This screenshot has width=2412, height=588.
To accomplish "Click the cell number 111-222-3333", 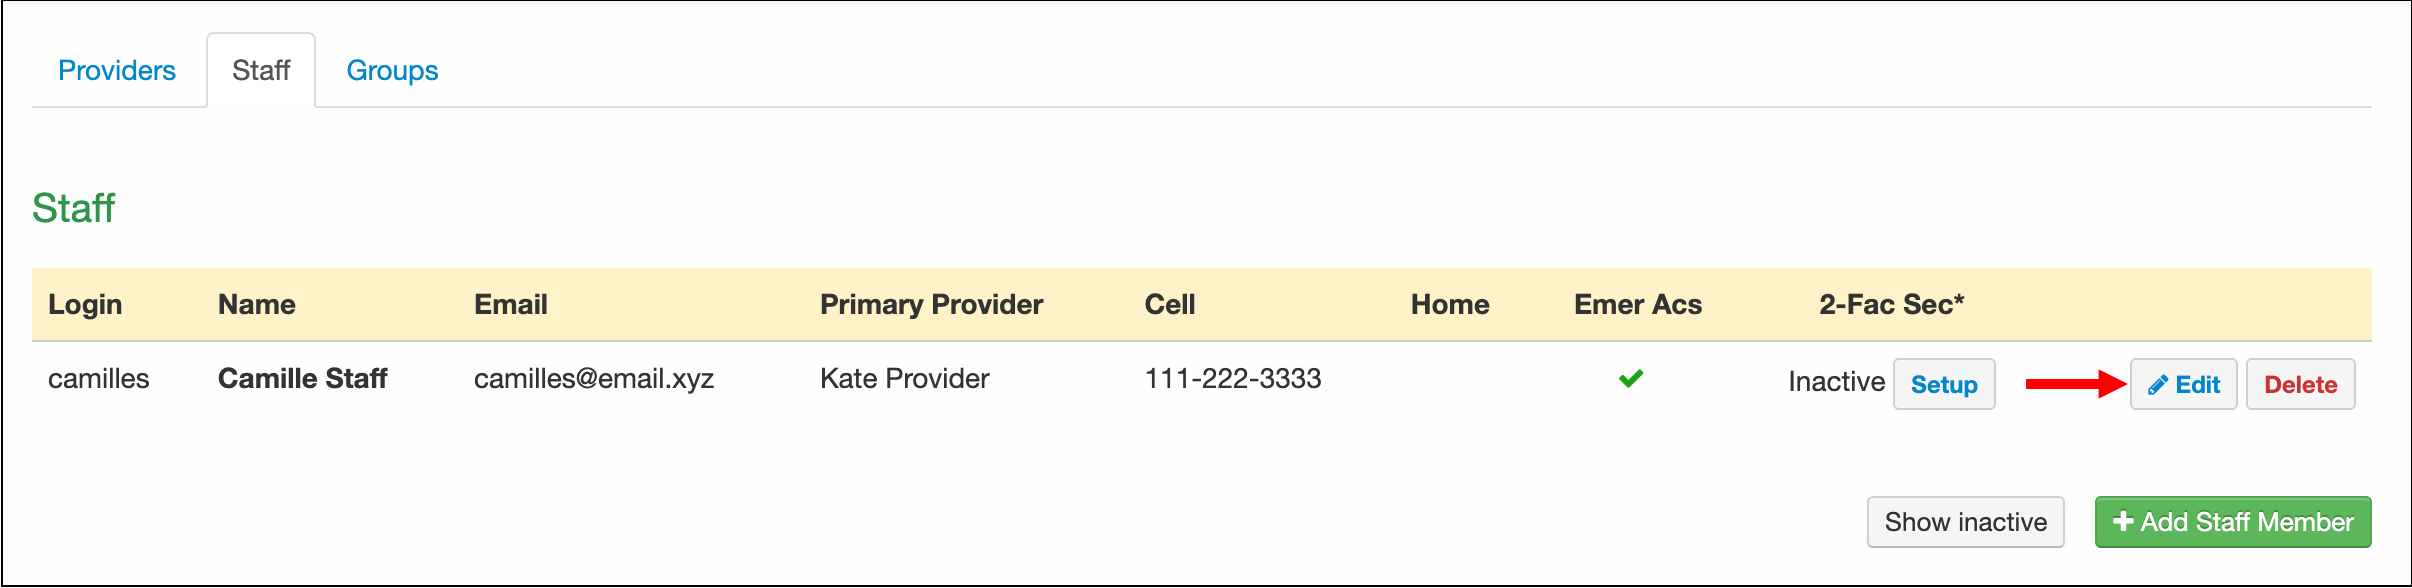I will point(1232,378).
